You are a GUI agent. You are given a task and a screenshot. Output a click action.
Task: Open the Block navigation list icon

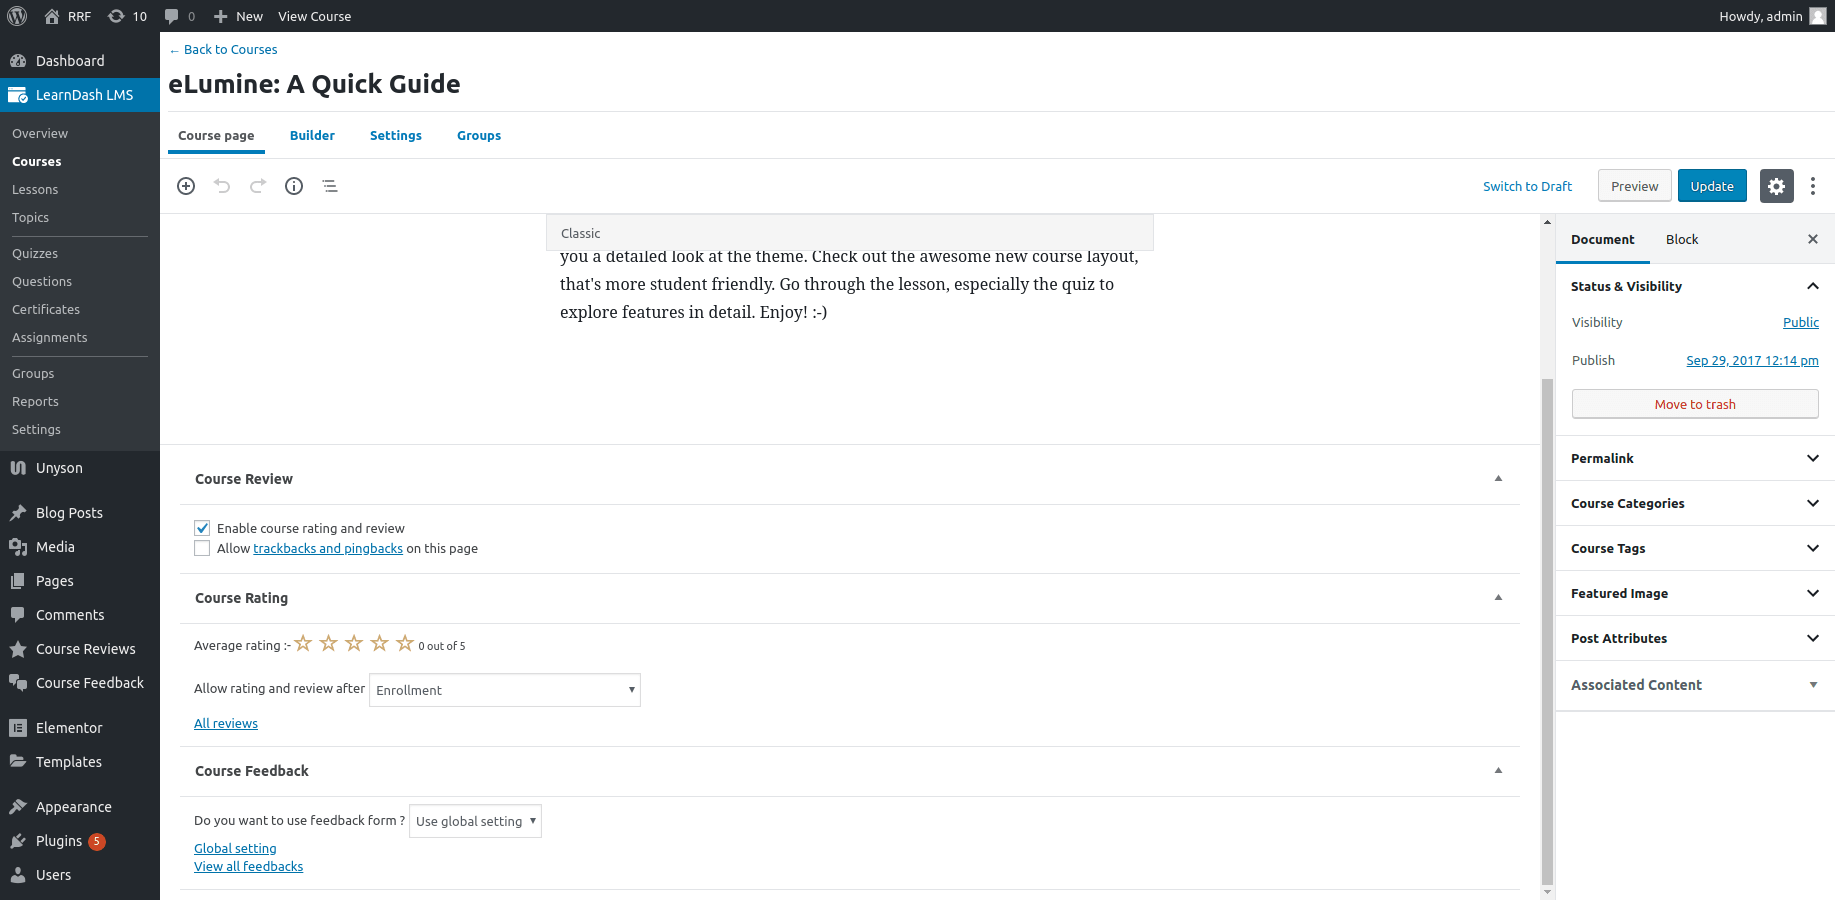(330, 186)
